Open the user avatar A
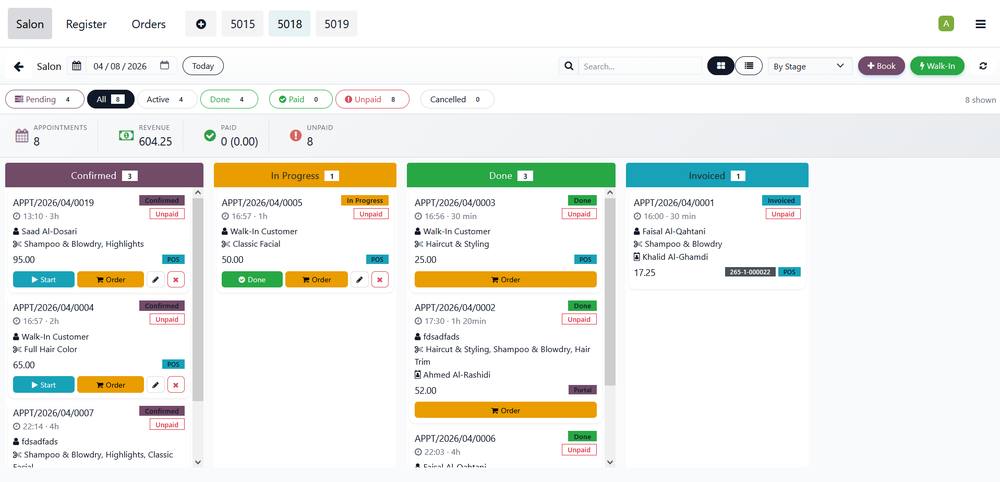 [946, 24]
